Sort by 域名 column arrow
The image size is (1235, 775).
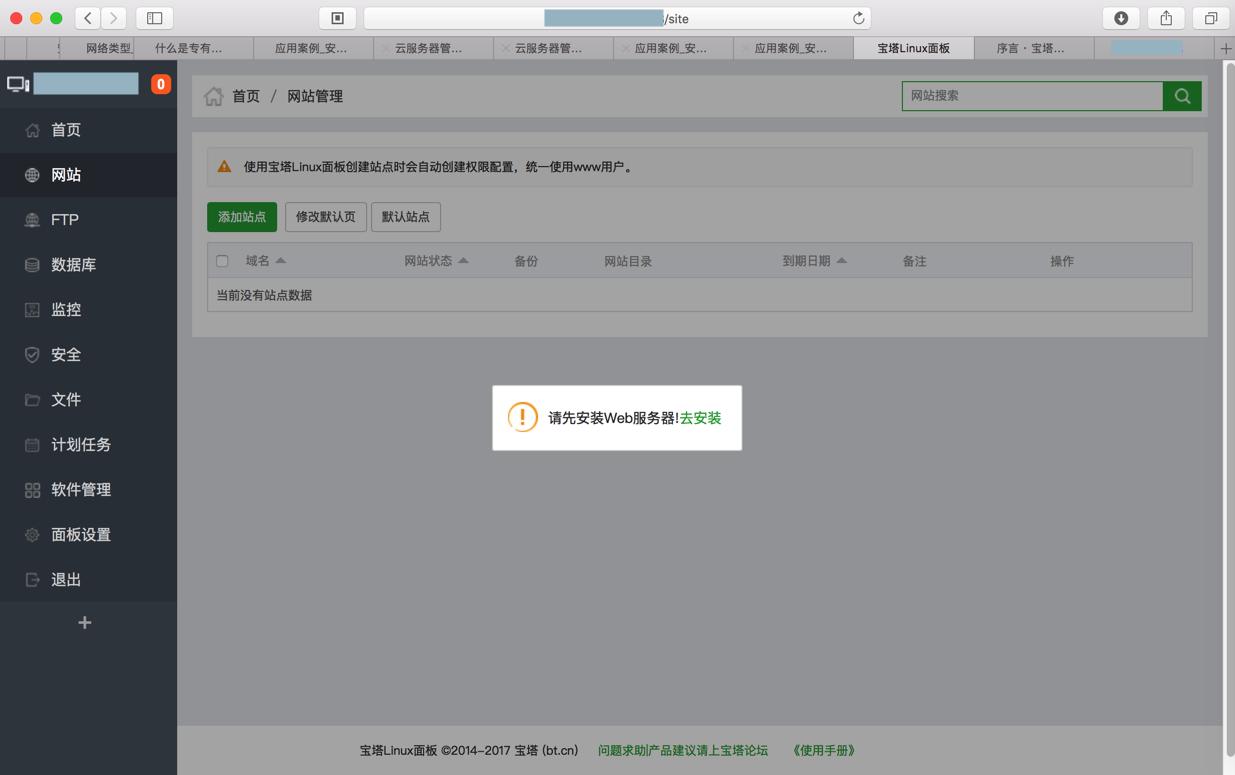point(281,261)
